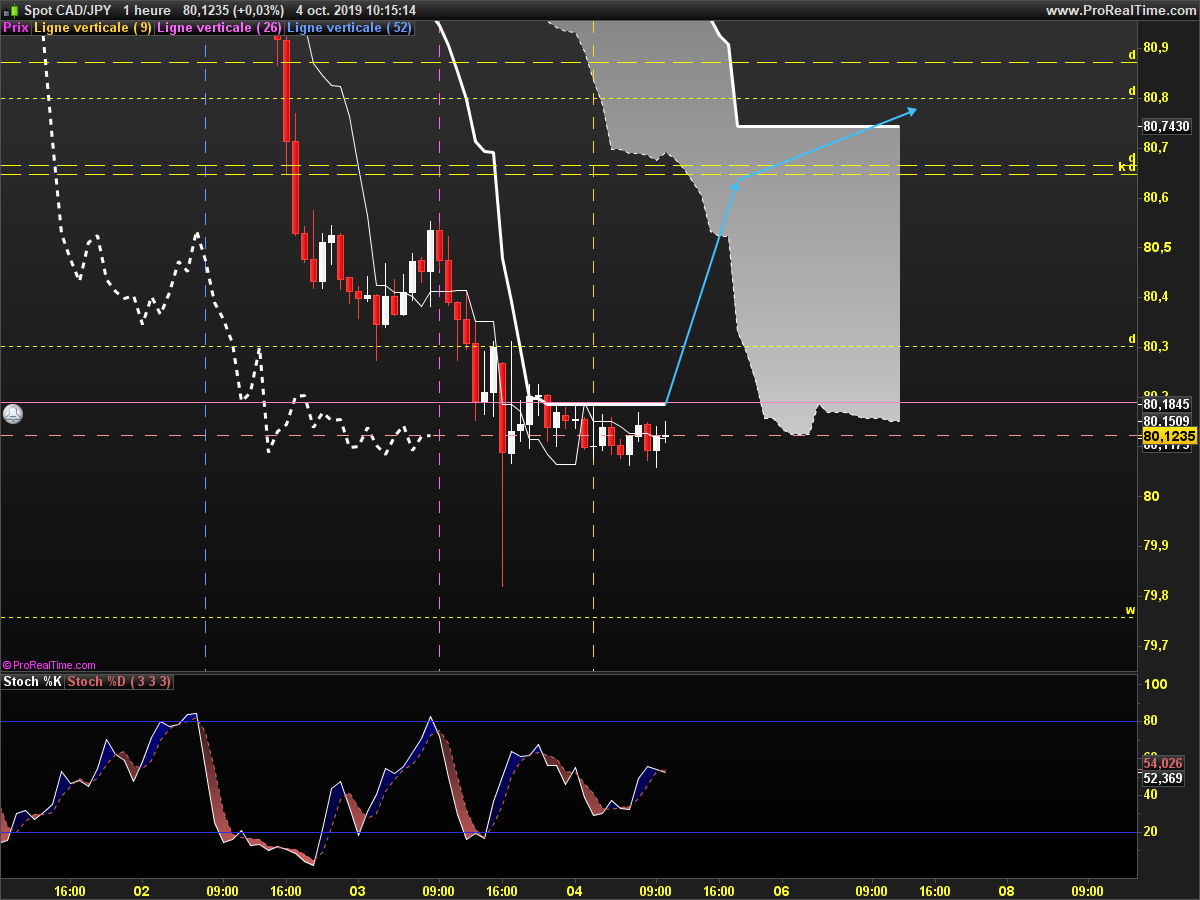
Task: Select the Prix indicator label
Action: 15,28
